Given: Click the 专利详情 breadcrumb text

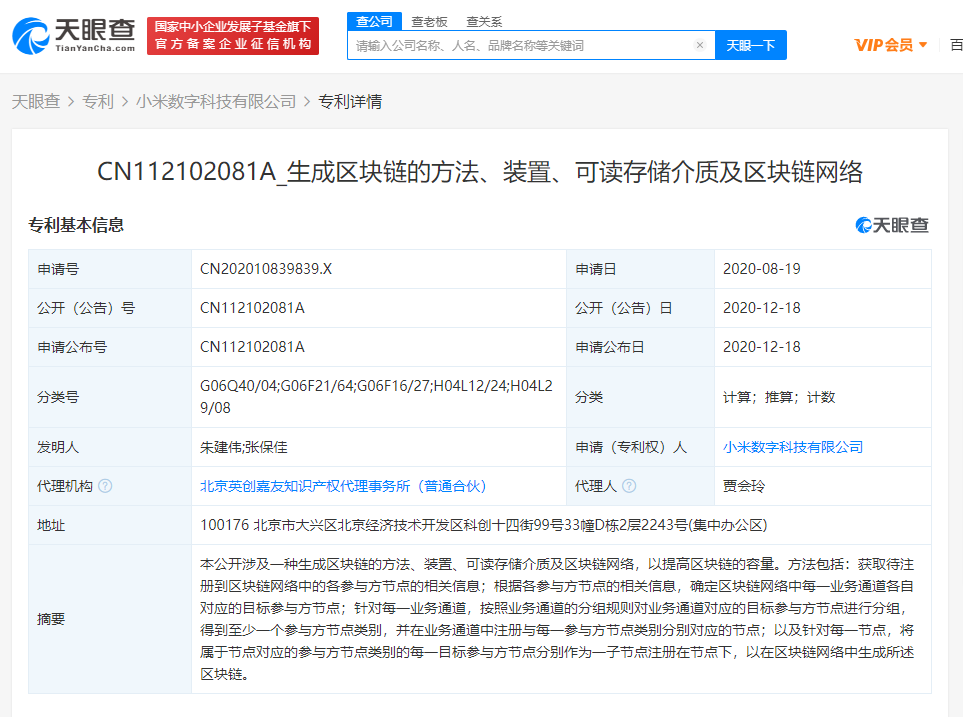Looking at the screenshot, I should click(x=350, y=101).
